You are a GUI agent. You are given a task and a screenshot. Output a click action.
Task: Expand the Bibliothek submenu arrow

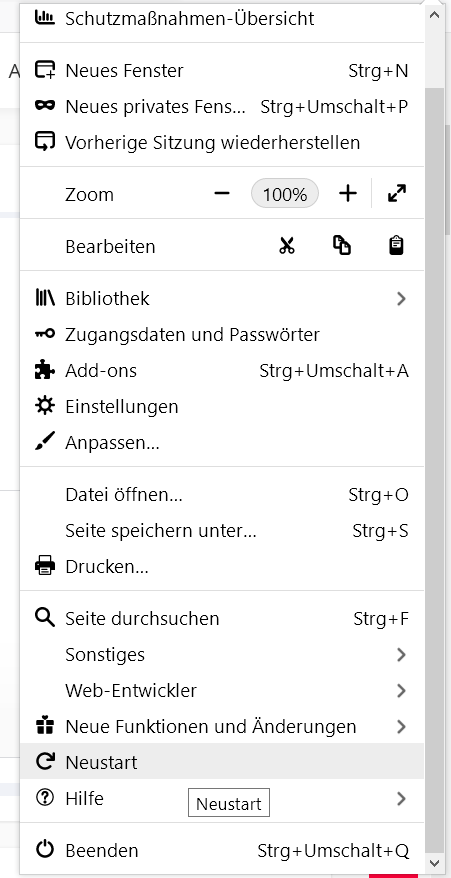point(401,298)
